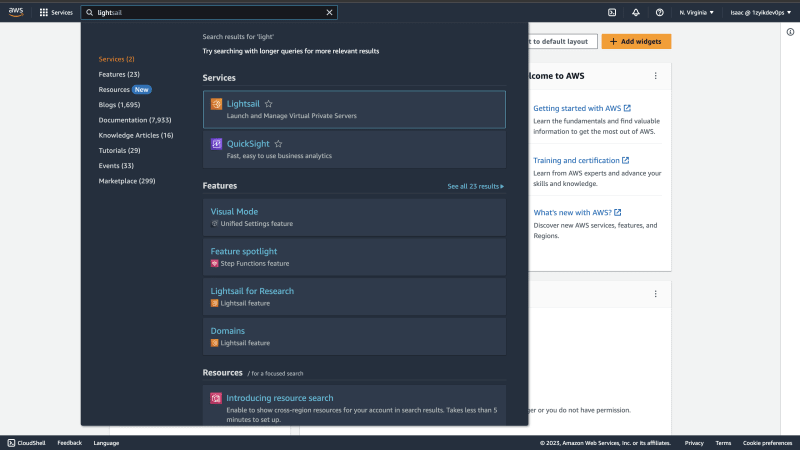Image resolution: width=800 pixels, height=450 pixels.
Task: Open the help question mark icon
Action: (x=659, y=12)
